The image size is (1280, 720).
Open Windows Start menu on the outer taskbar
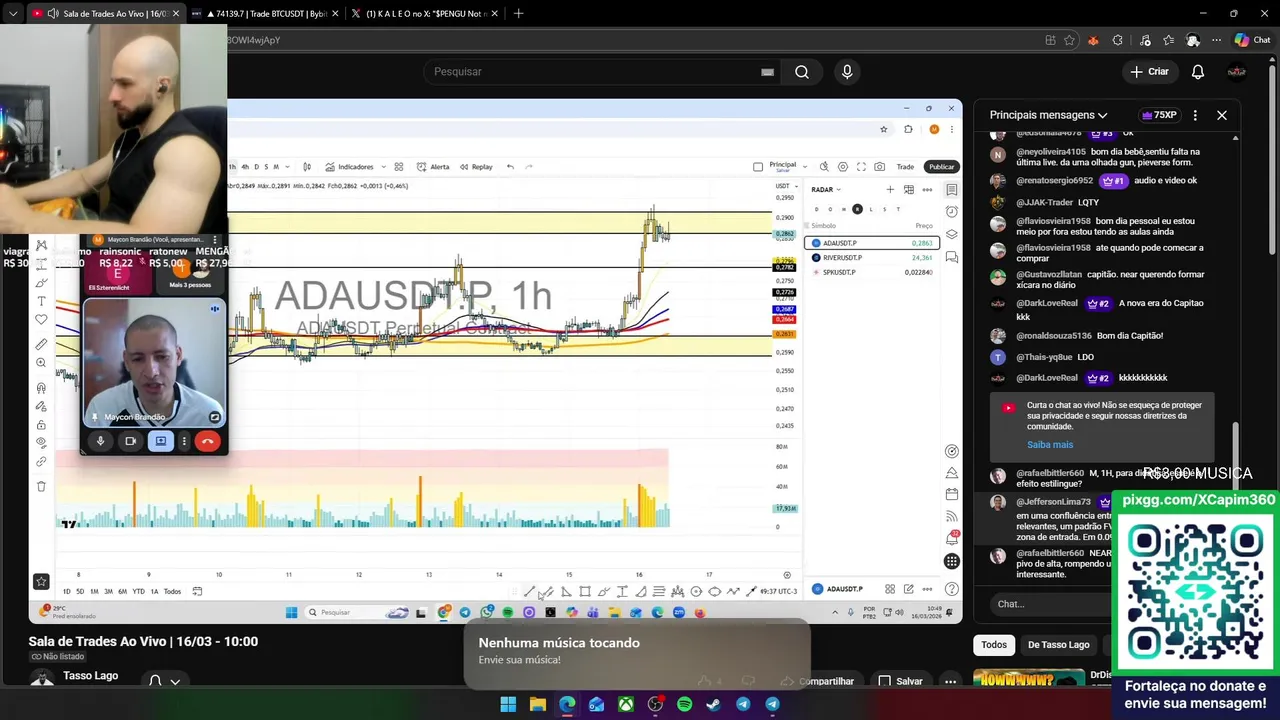(x=508, y=704)
